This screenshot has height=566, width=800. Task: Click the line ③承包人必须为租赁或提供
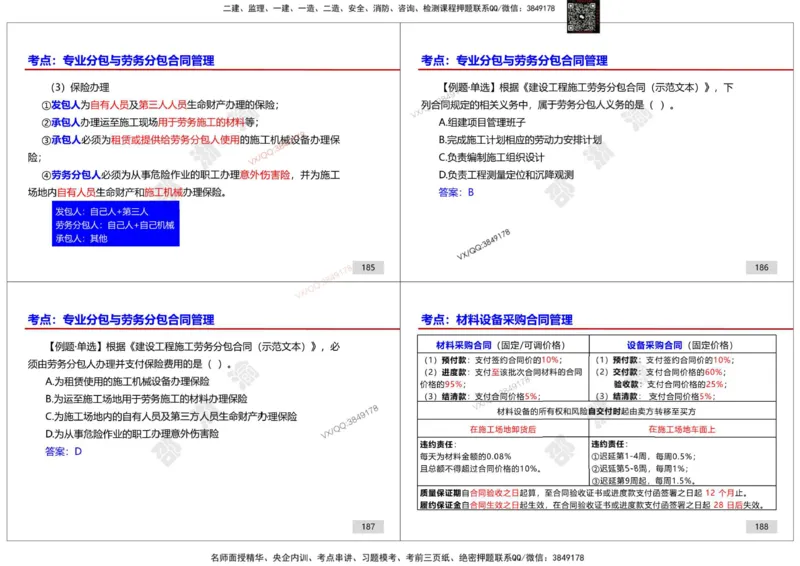190,140
